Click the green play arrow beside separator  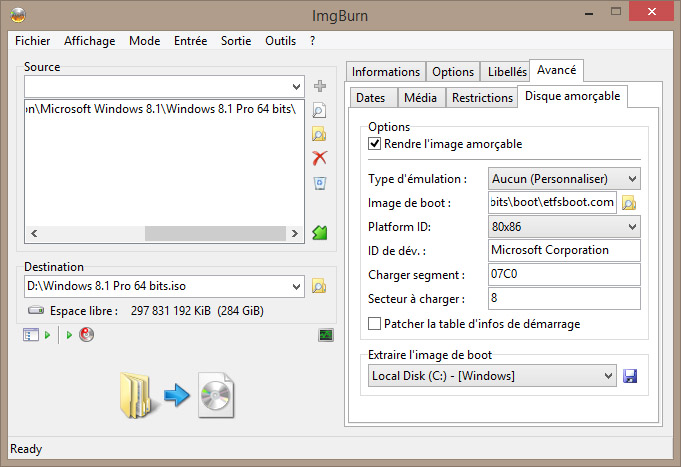[x=69, y=335]
